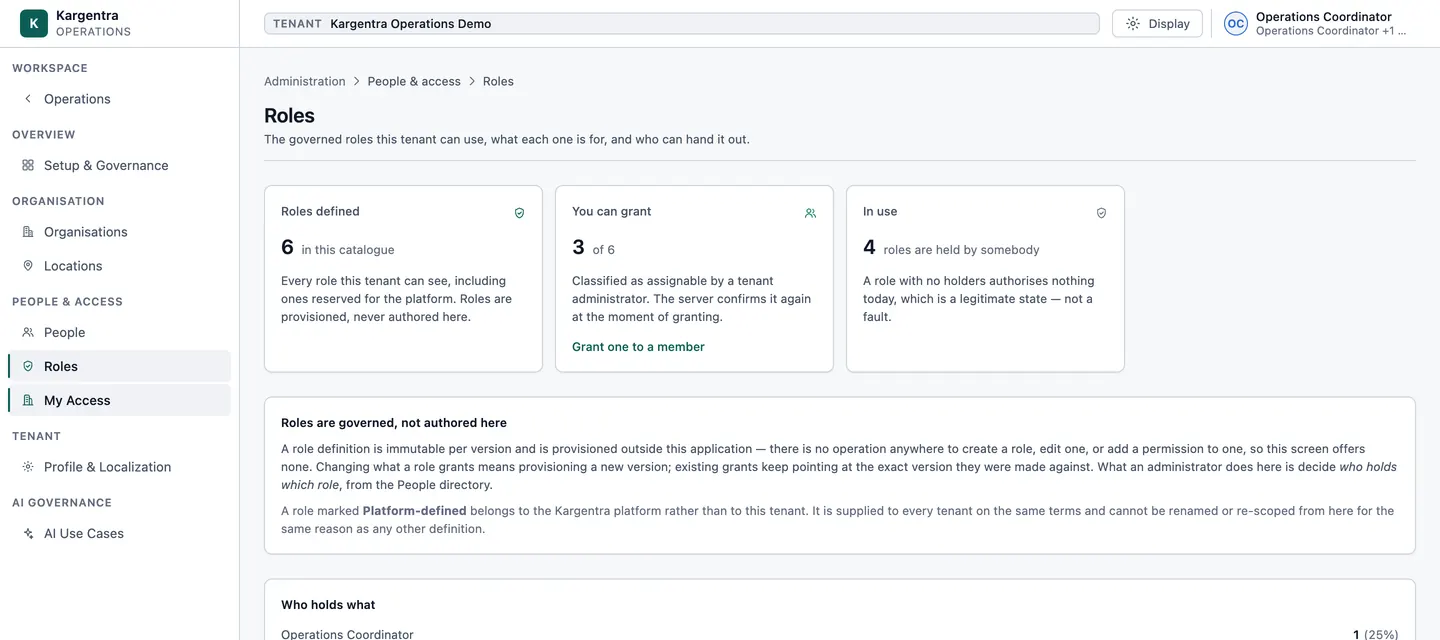
Task: Open the Tenant Kargentra Operations Demo selector
Action: (x=681, y=24)
